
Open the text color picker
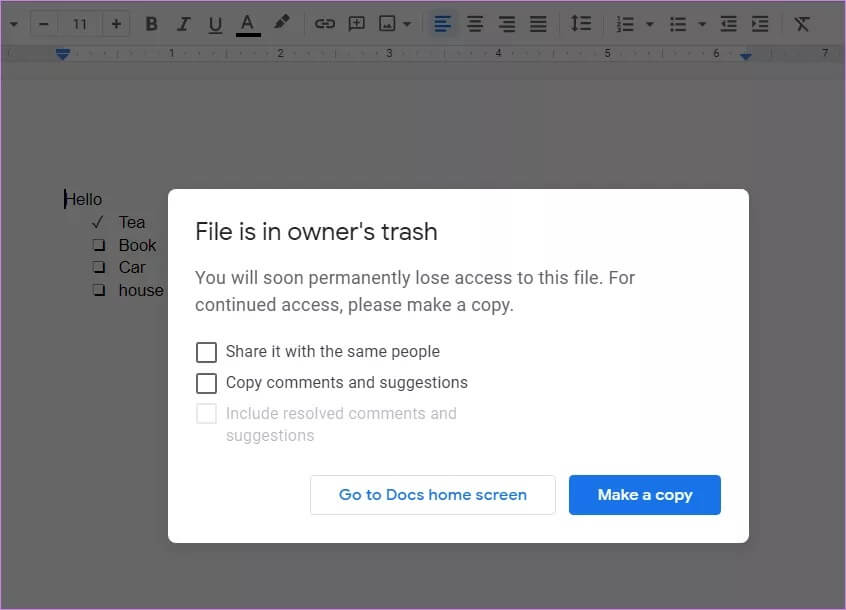pos(248,24)
